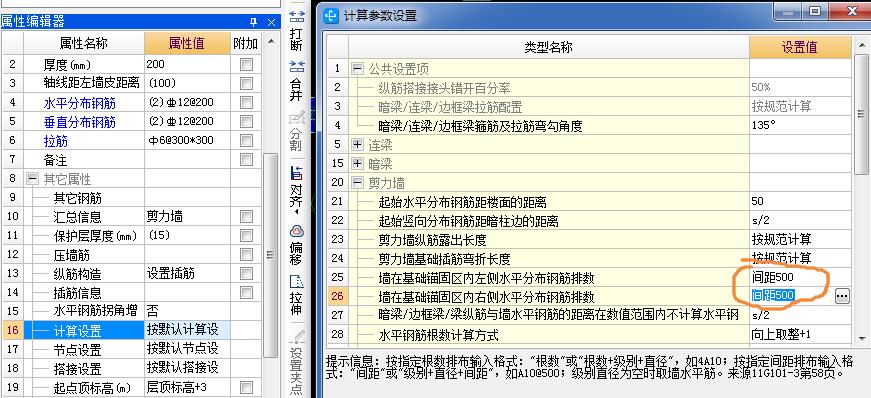Toggle 附加 checkbox for 轴线距左墙皮距离

(x=246, y=83)
